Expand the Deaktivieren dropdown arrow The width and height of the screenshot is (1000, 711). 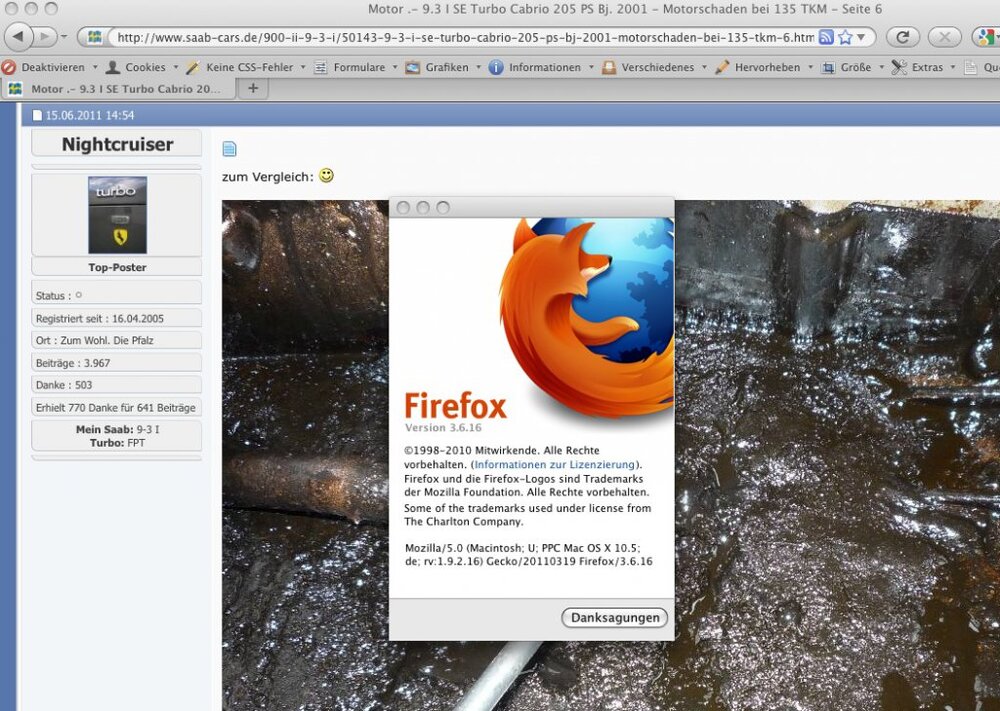[95, 67]
